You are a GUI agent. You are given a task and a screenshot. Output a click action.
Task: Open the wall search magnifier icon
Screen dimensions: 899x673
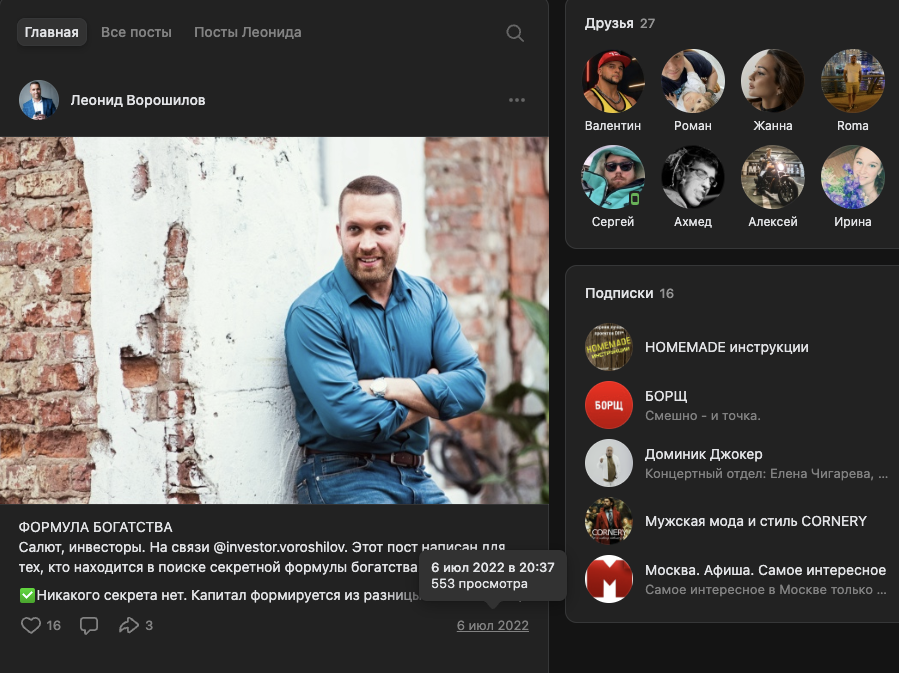click(x=515, y=33)
